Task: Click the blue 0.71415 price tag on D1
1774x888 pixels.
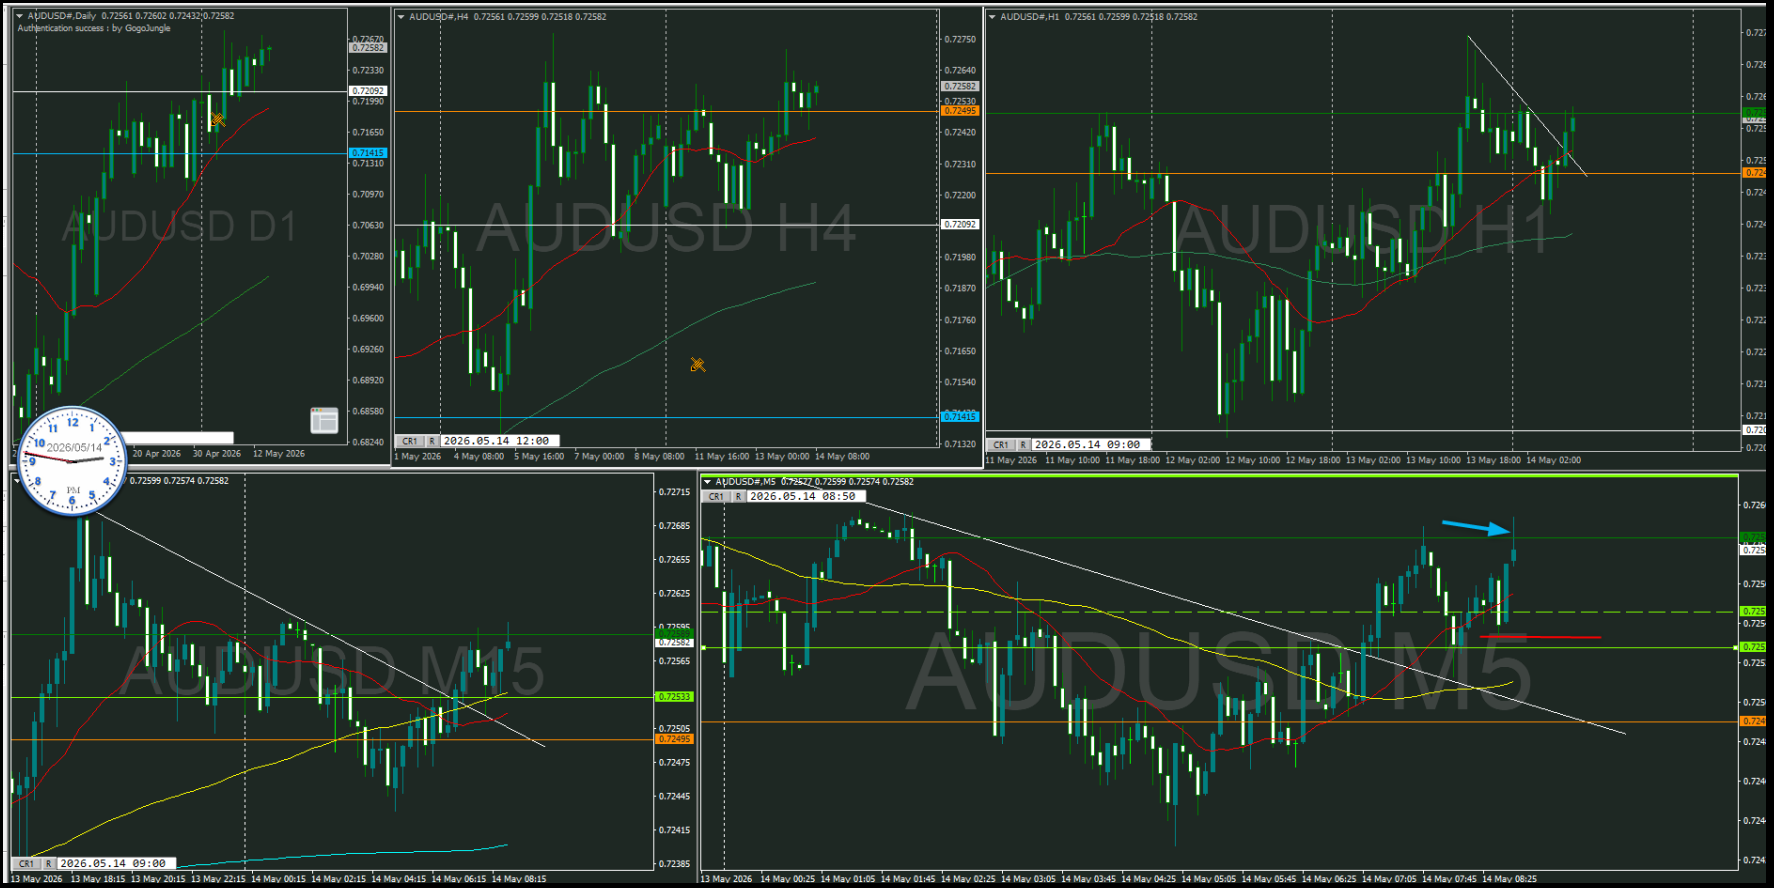Action: click(368, 153)
